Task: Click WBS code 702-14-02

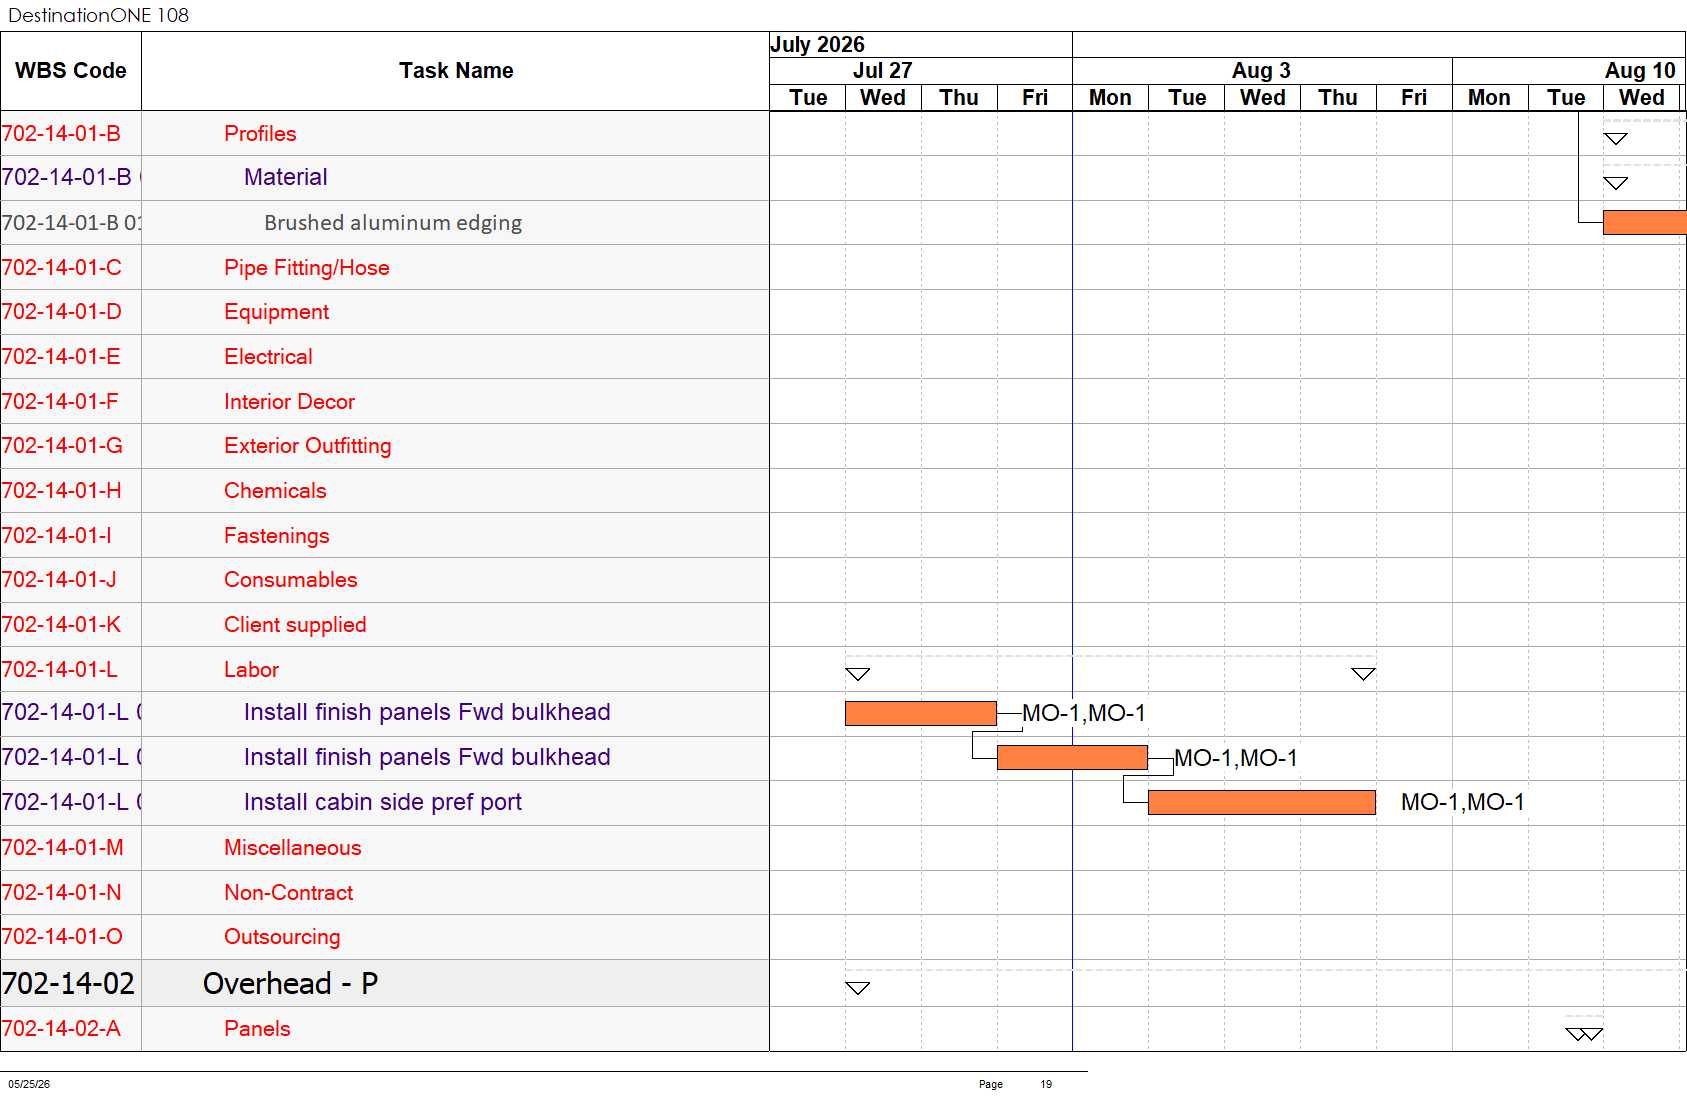Action: (x=68, y=984)
